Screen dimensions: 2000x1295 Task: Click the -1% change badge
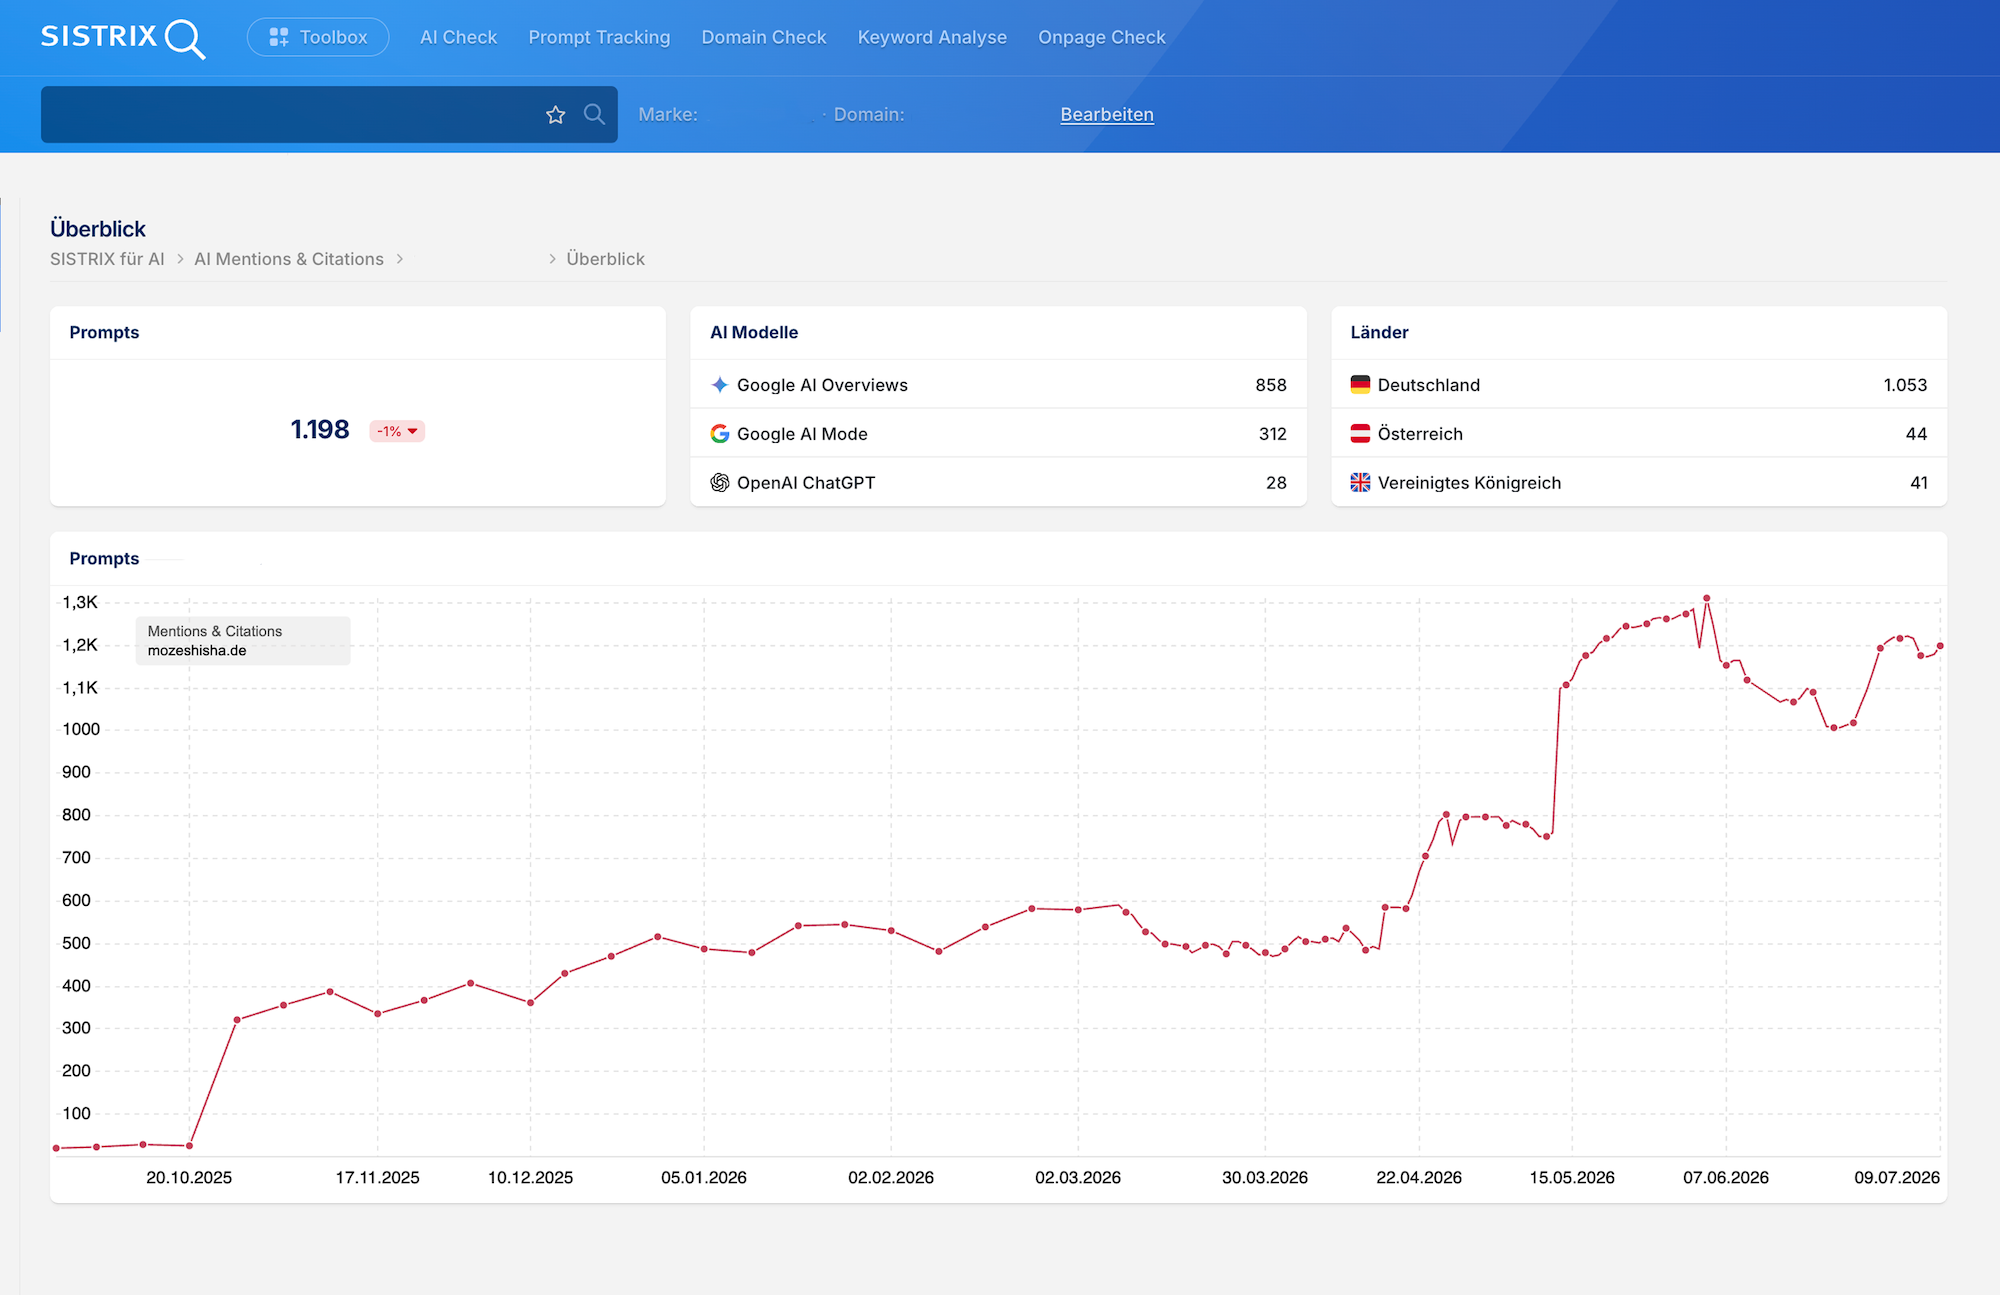click(x=397, y=431)
